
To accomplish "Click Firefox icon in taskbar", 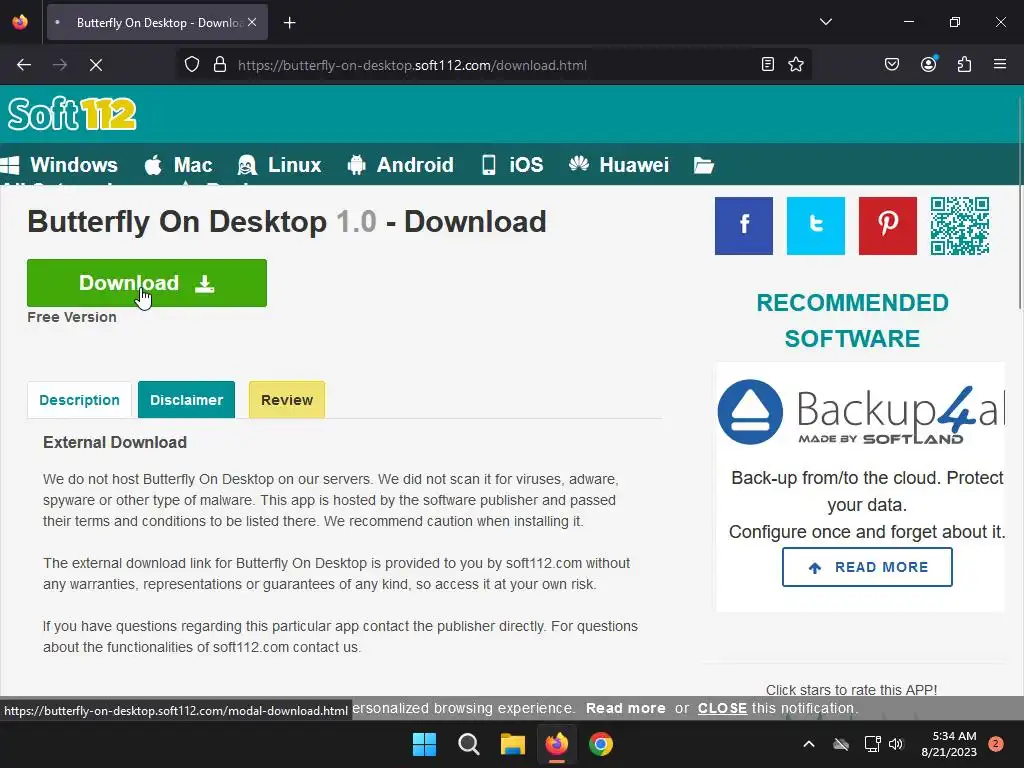I will tap(556, 744).
